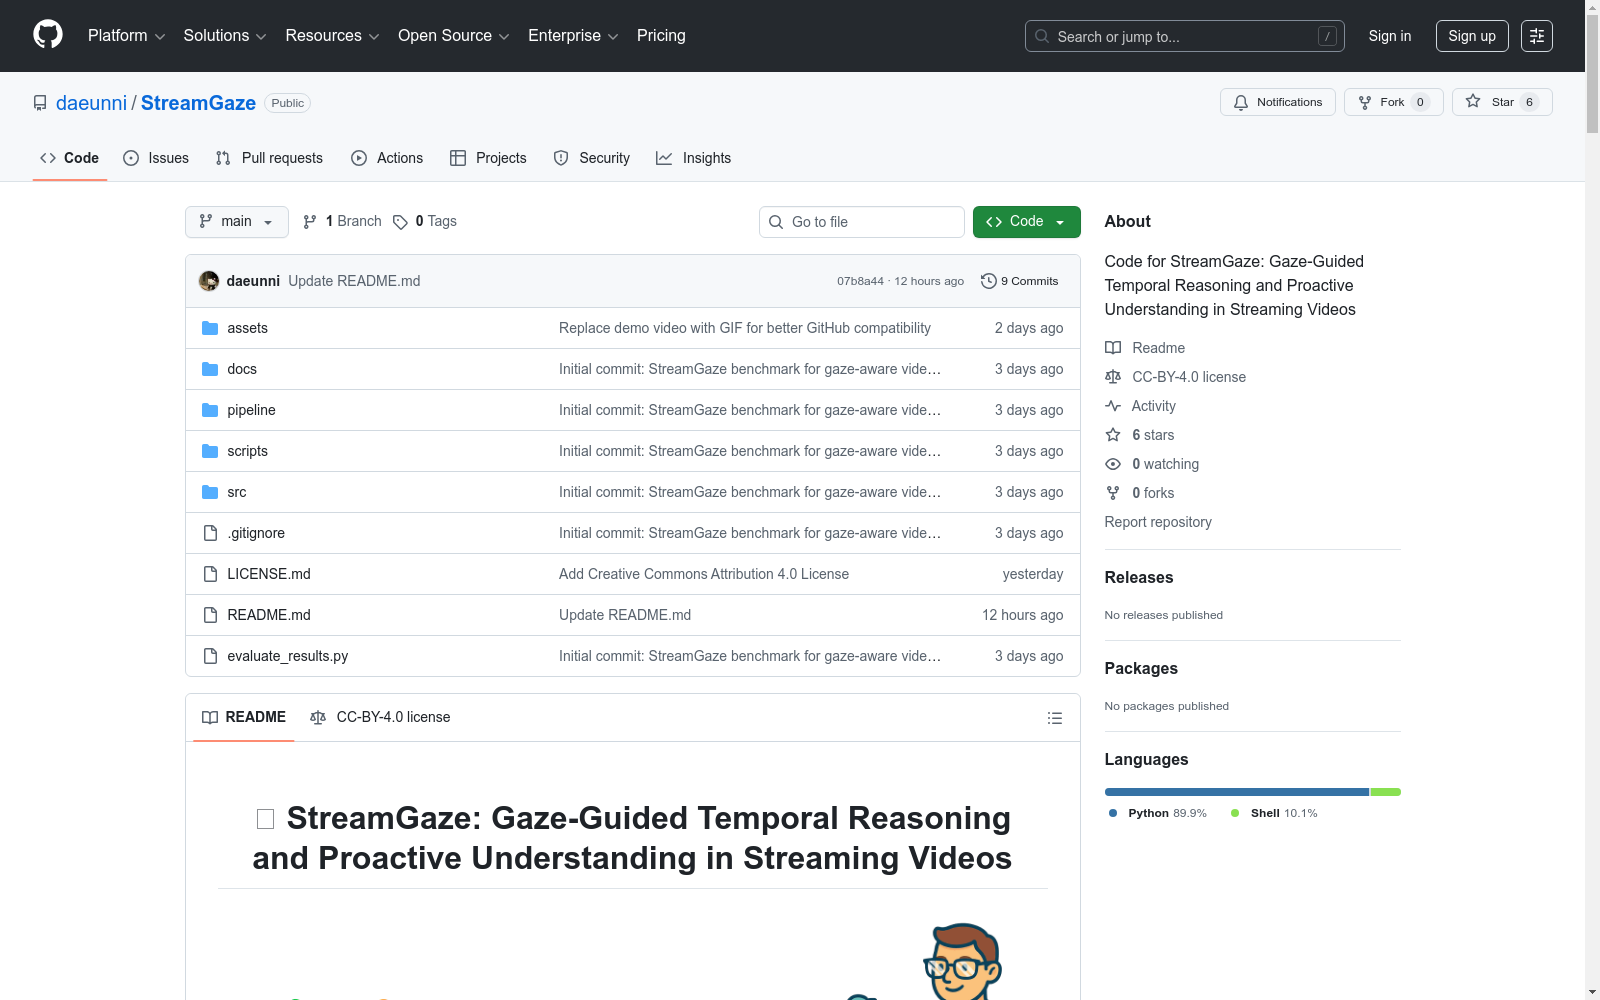Click the scripts folder icon
The image size is (1600, 1000).
(x=210, y=451)
